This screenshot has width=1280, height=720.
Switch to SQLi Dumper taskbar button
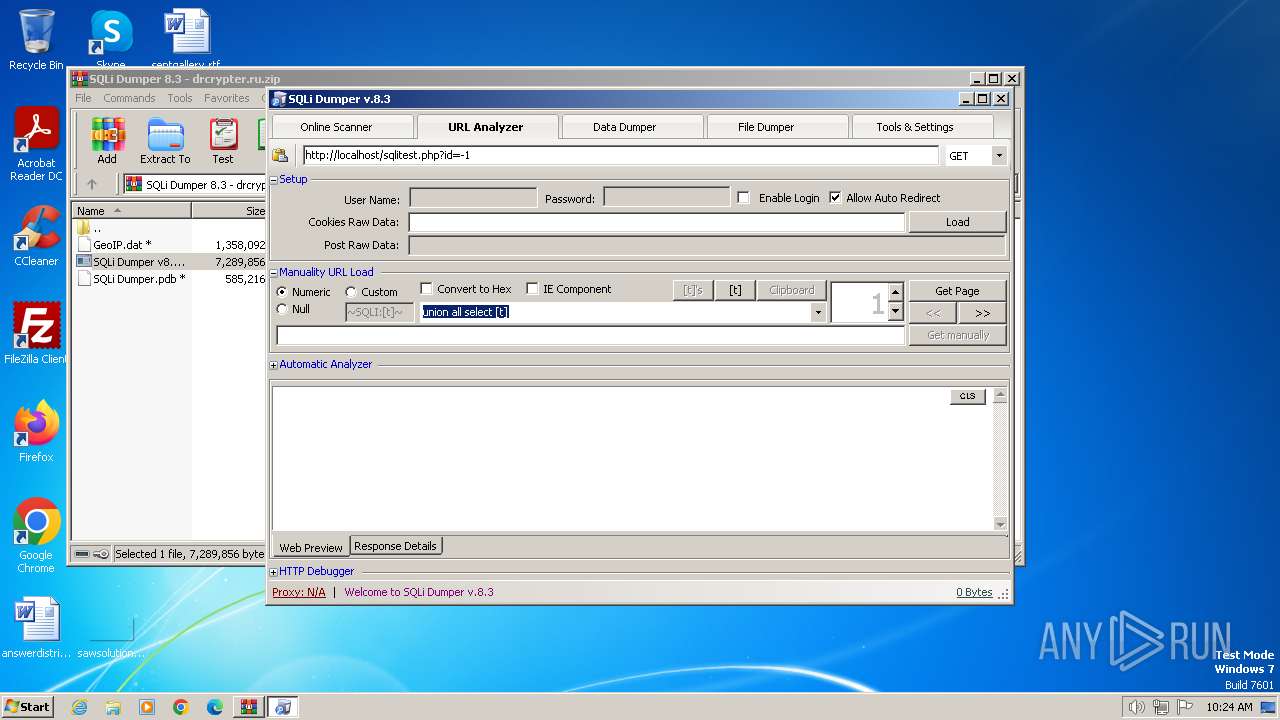point(283,707)
